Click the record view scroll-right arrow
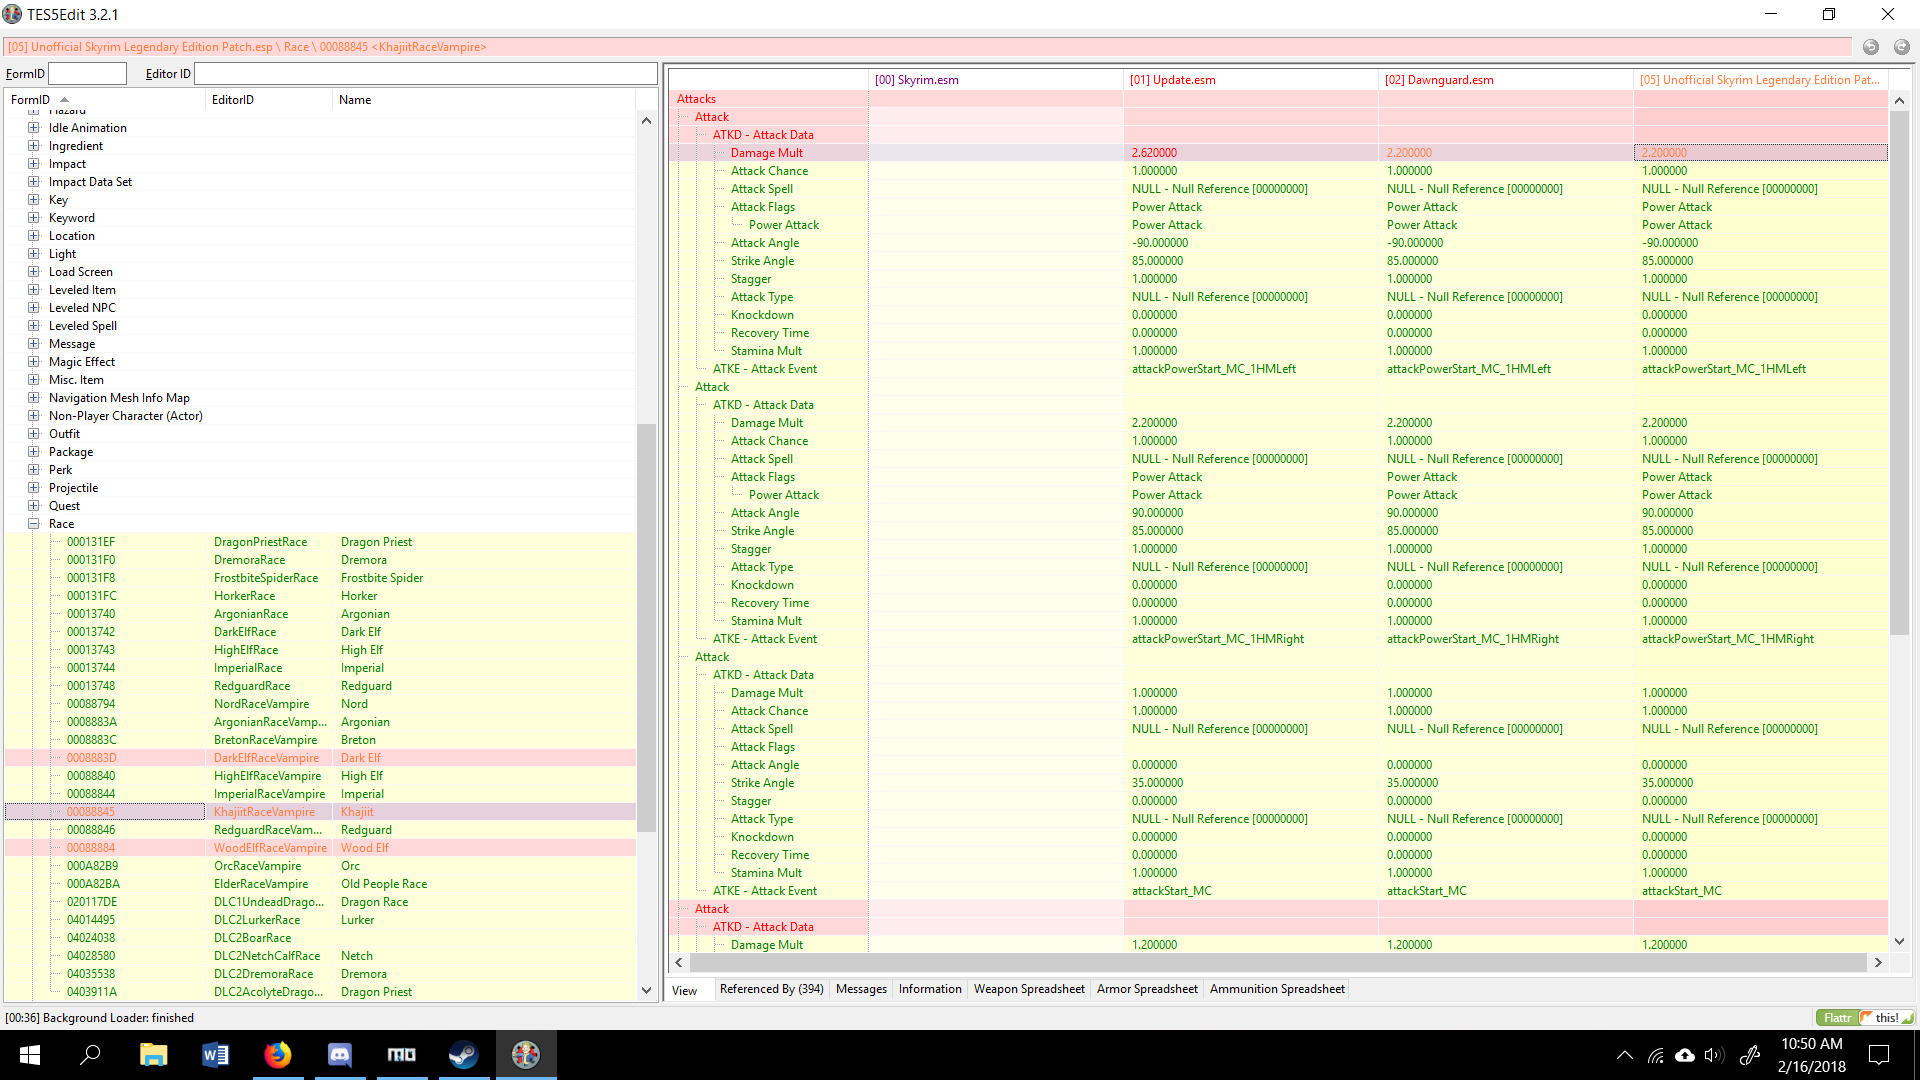The image size is (1920, 1080). click(1878, 962)
